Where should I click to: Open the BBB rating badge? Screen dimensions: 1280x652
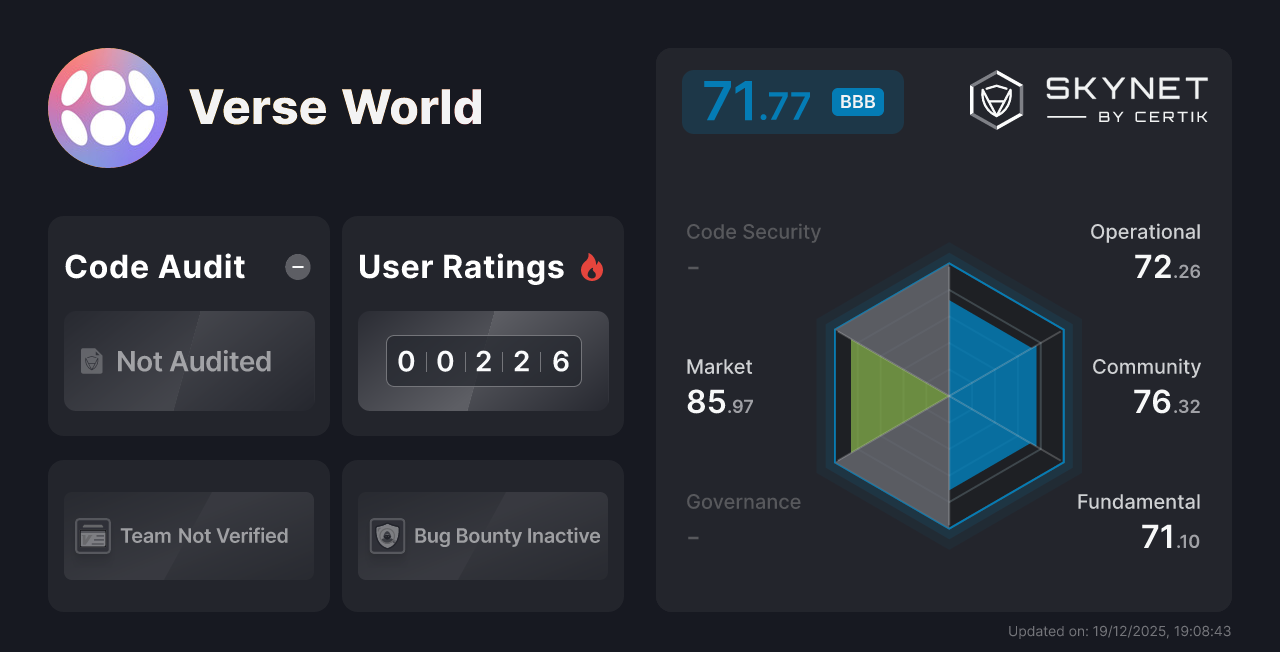coord(856,101)
